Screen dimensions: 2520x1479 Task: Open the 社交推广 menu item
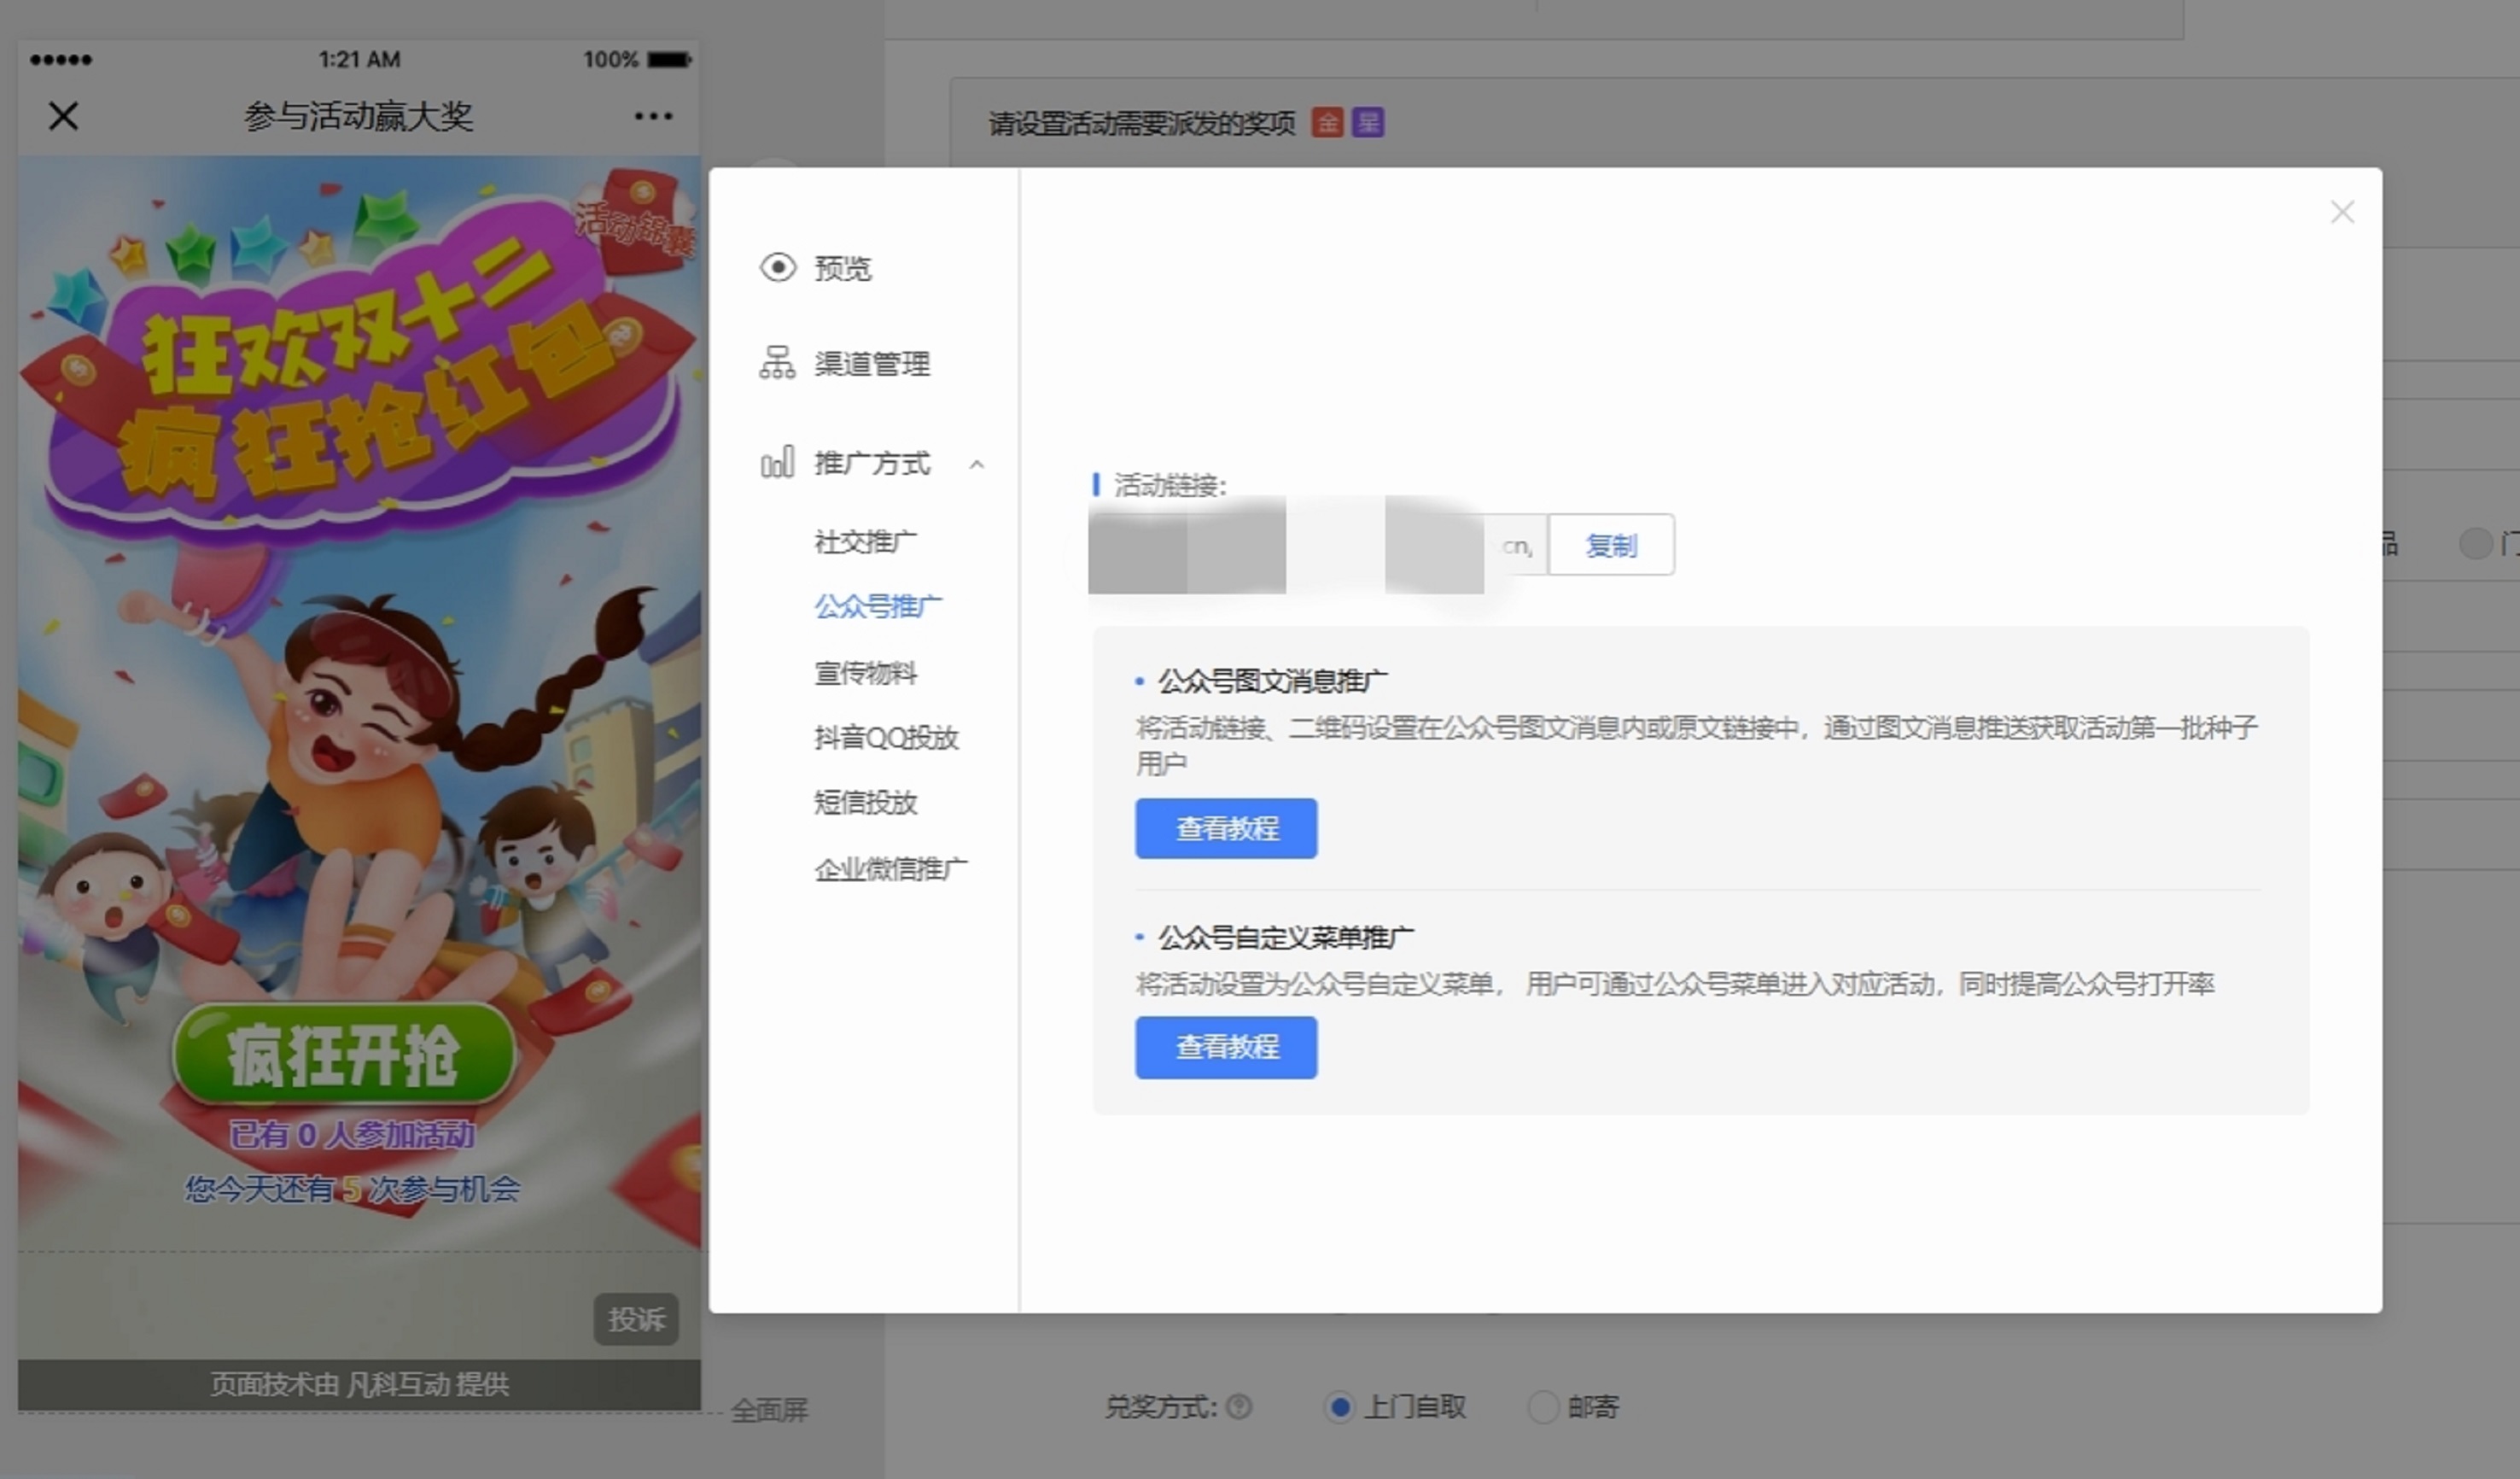[865, 542]
